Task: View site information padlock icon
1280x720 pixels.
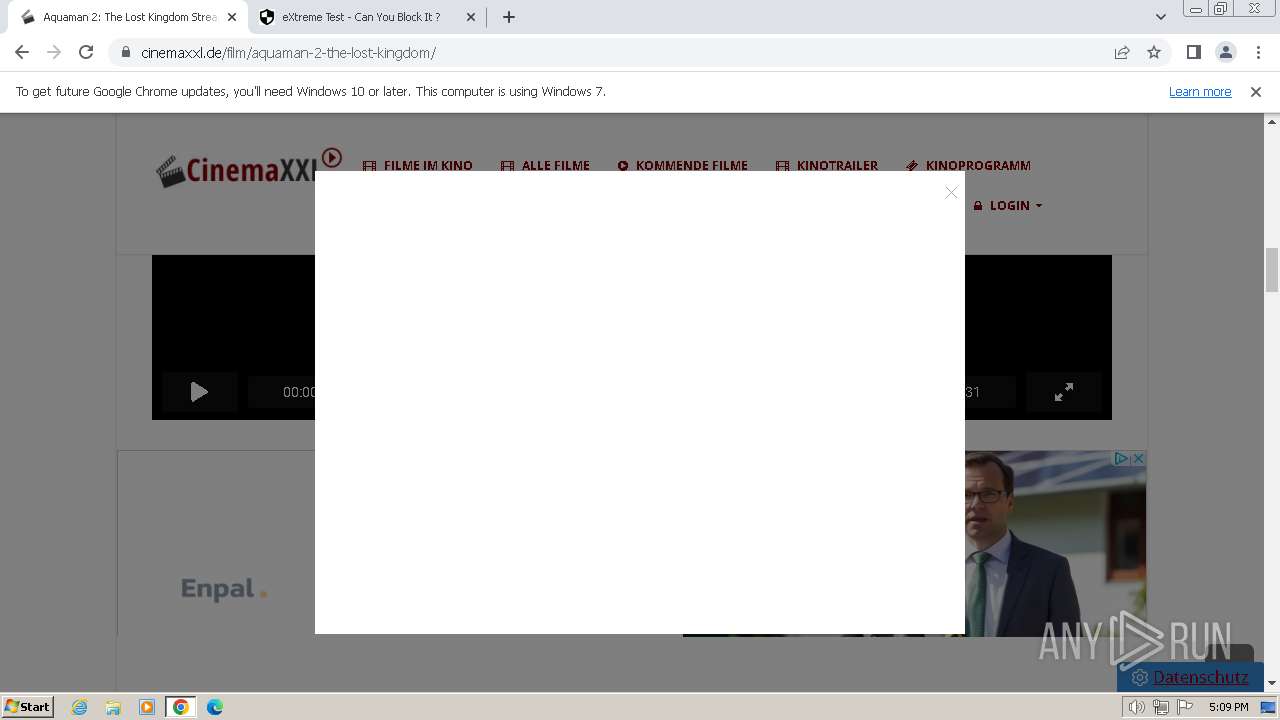Action: click(125, 52)
